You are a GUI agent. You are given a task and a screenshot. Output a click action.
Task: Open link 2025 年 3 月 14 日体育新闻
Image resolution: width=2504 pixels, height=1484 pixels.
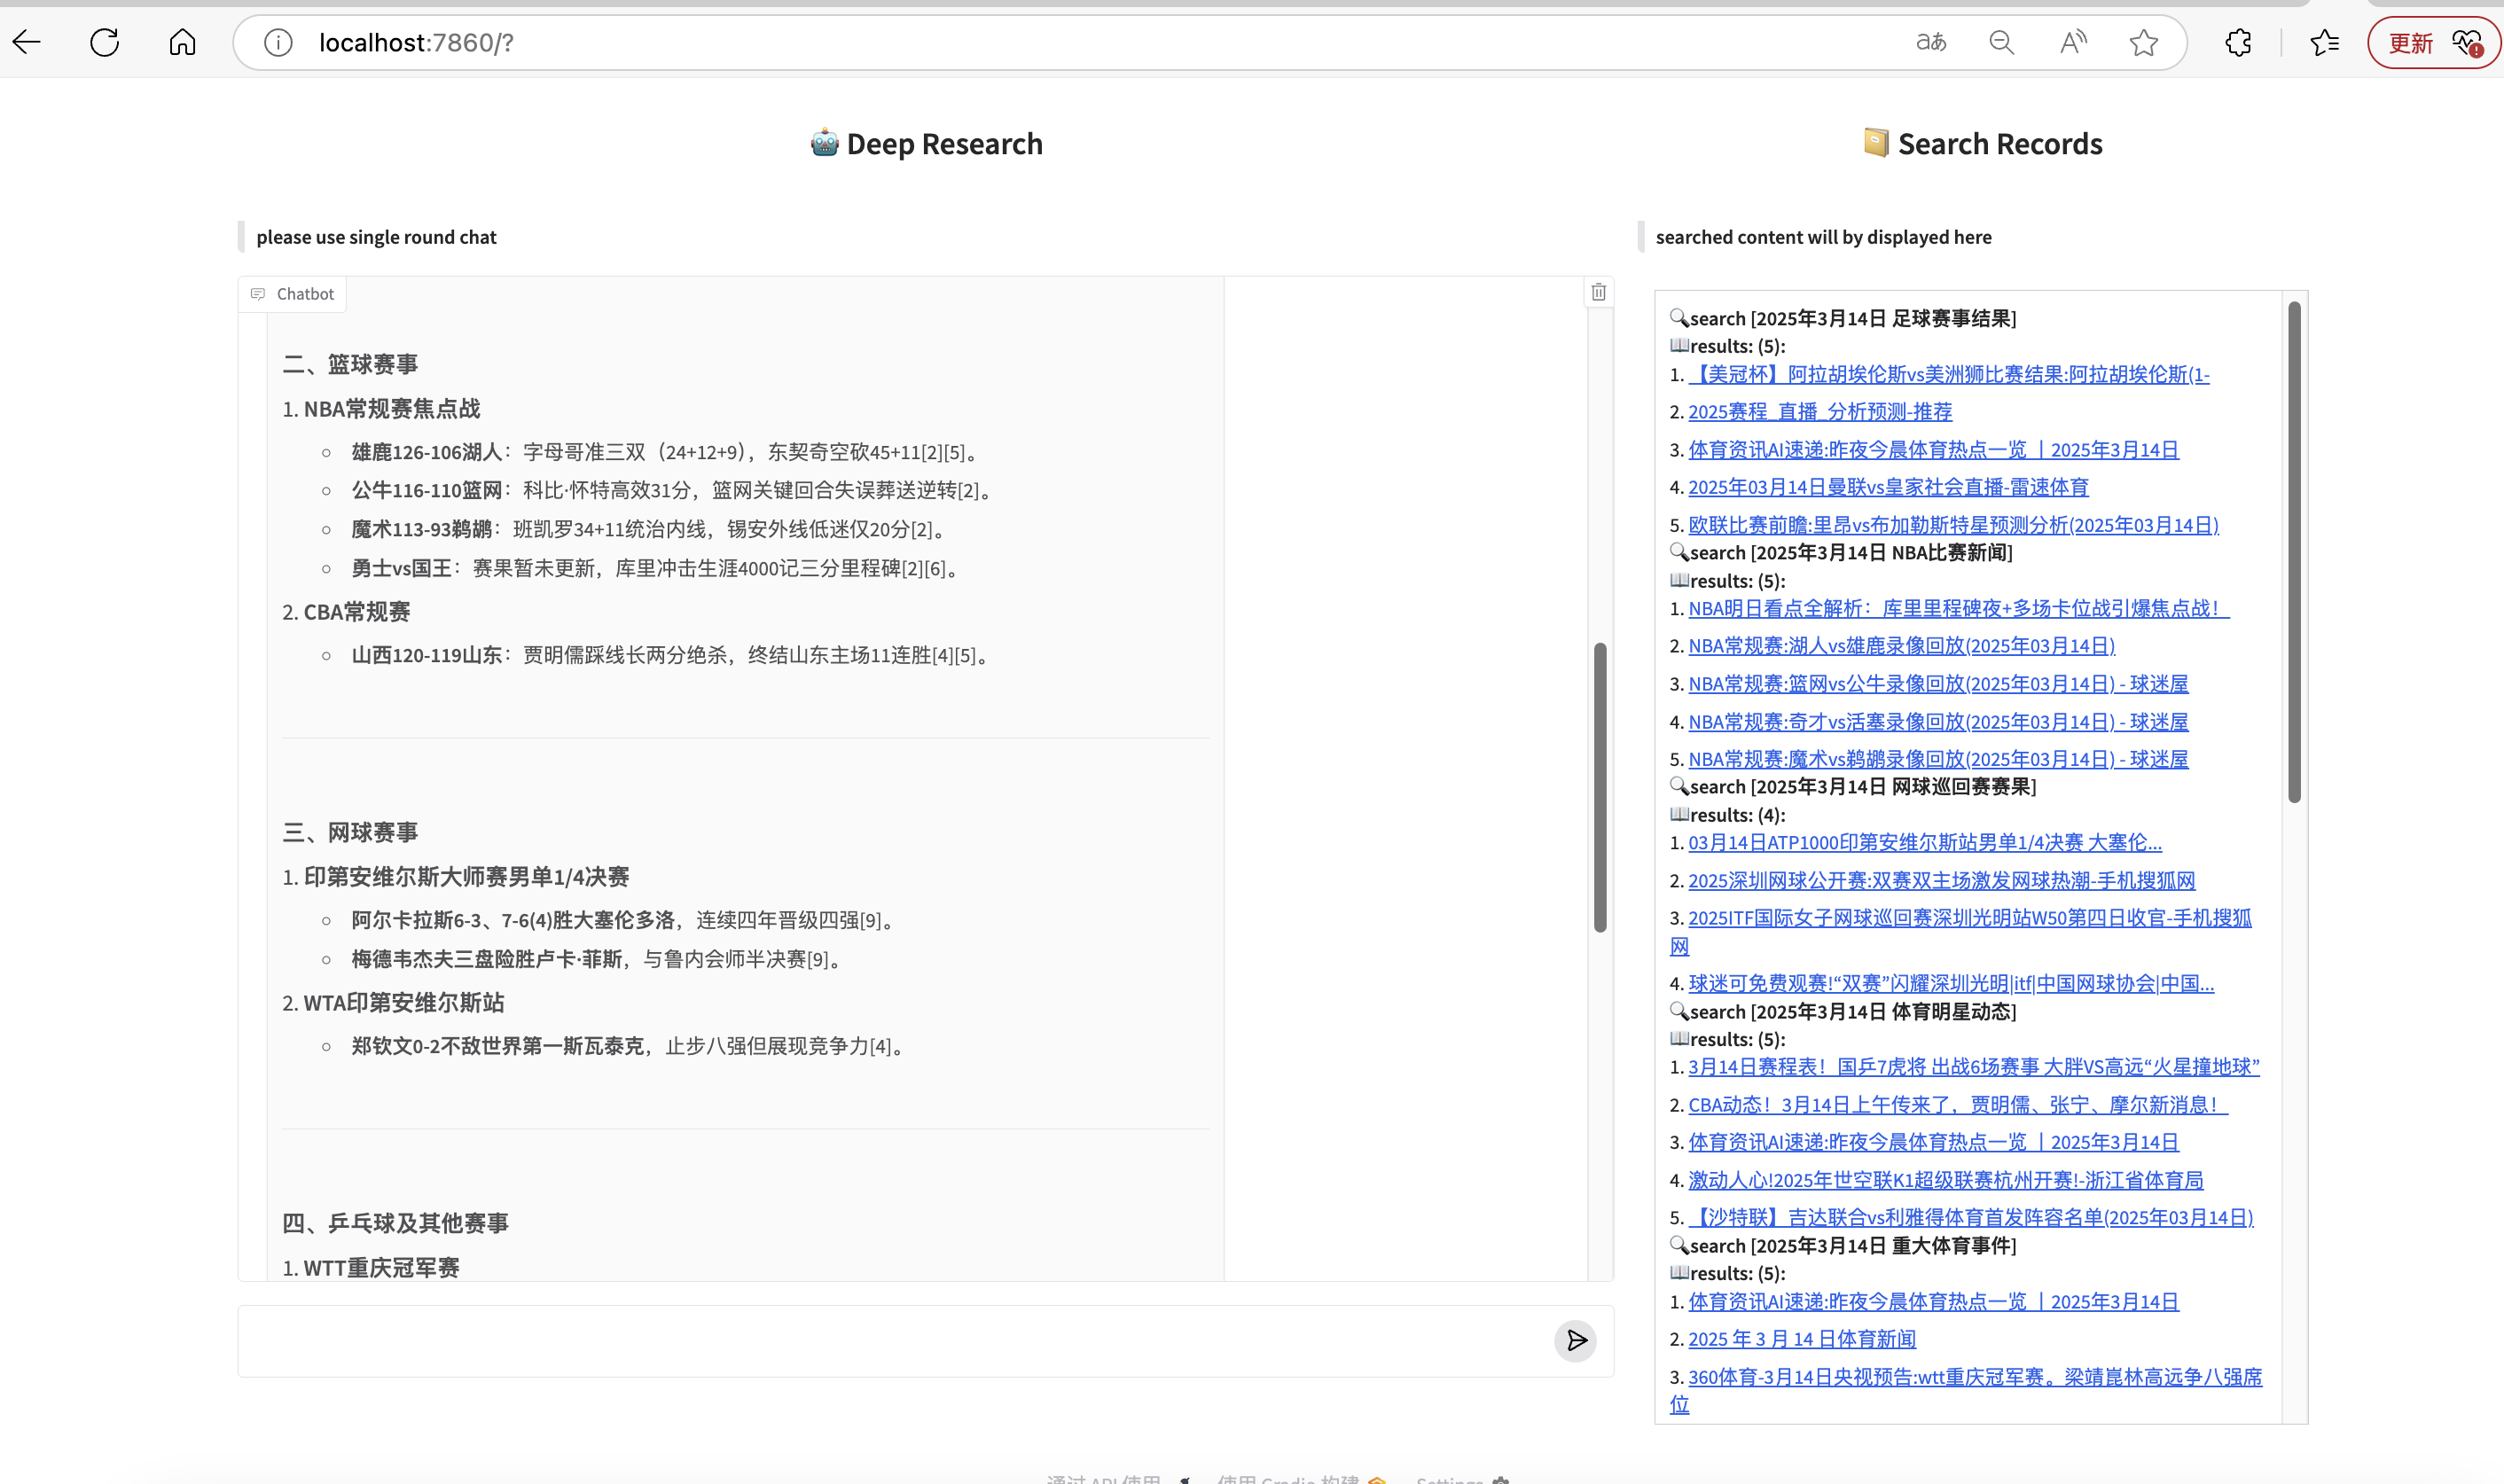coord(1801,1339)
